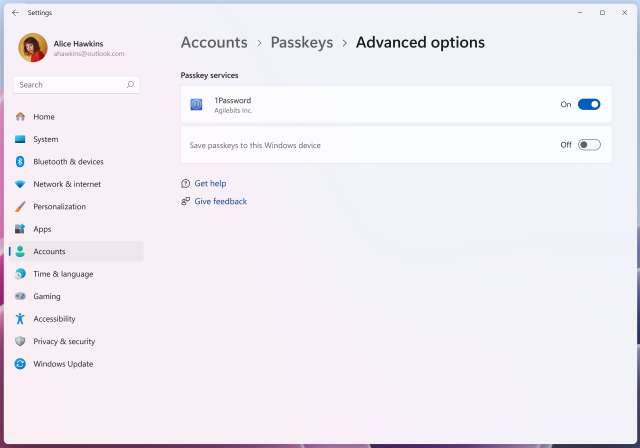Viewport: 640px width, 448px height.
Task: Select the Personalization label
Action: pos(60,206)
